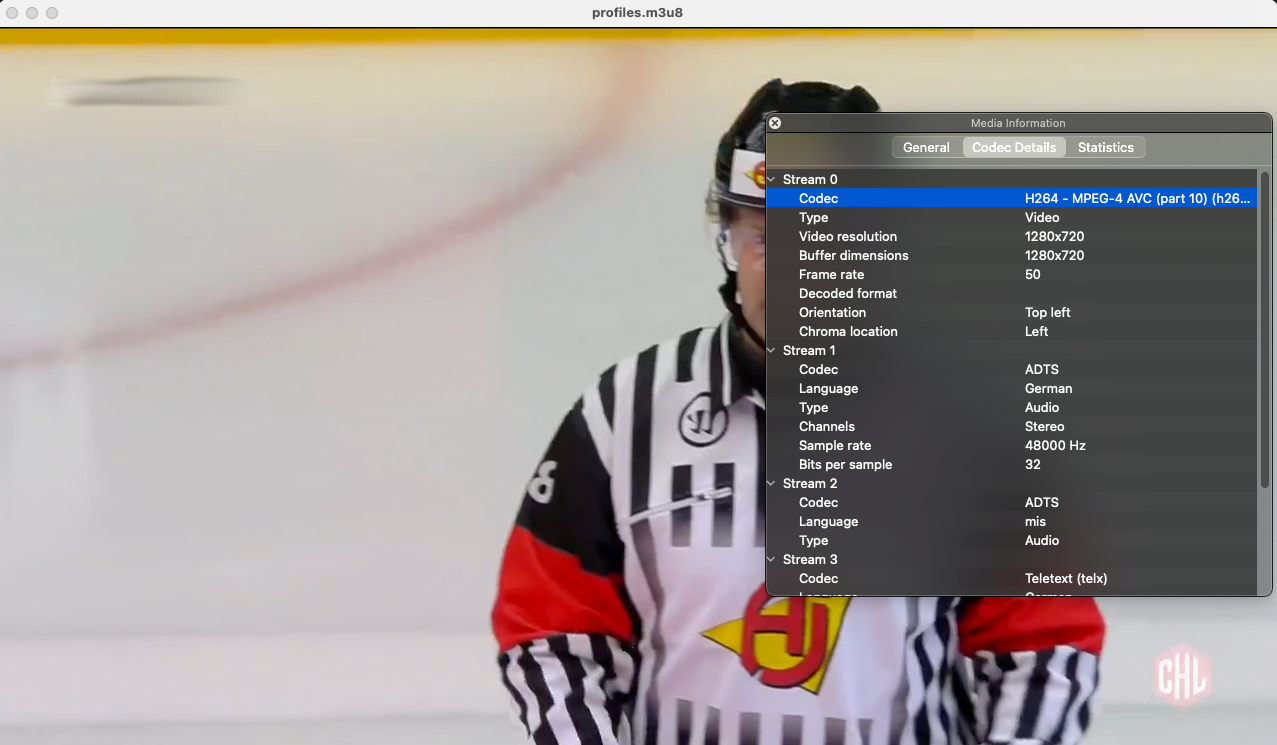The image size is (1277, 745).
Task: Select Stream 1 Language row showing German
Action: (1011, 388)
